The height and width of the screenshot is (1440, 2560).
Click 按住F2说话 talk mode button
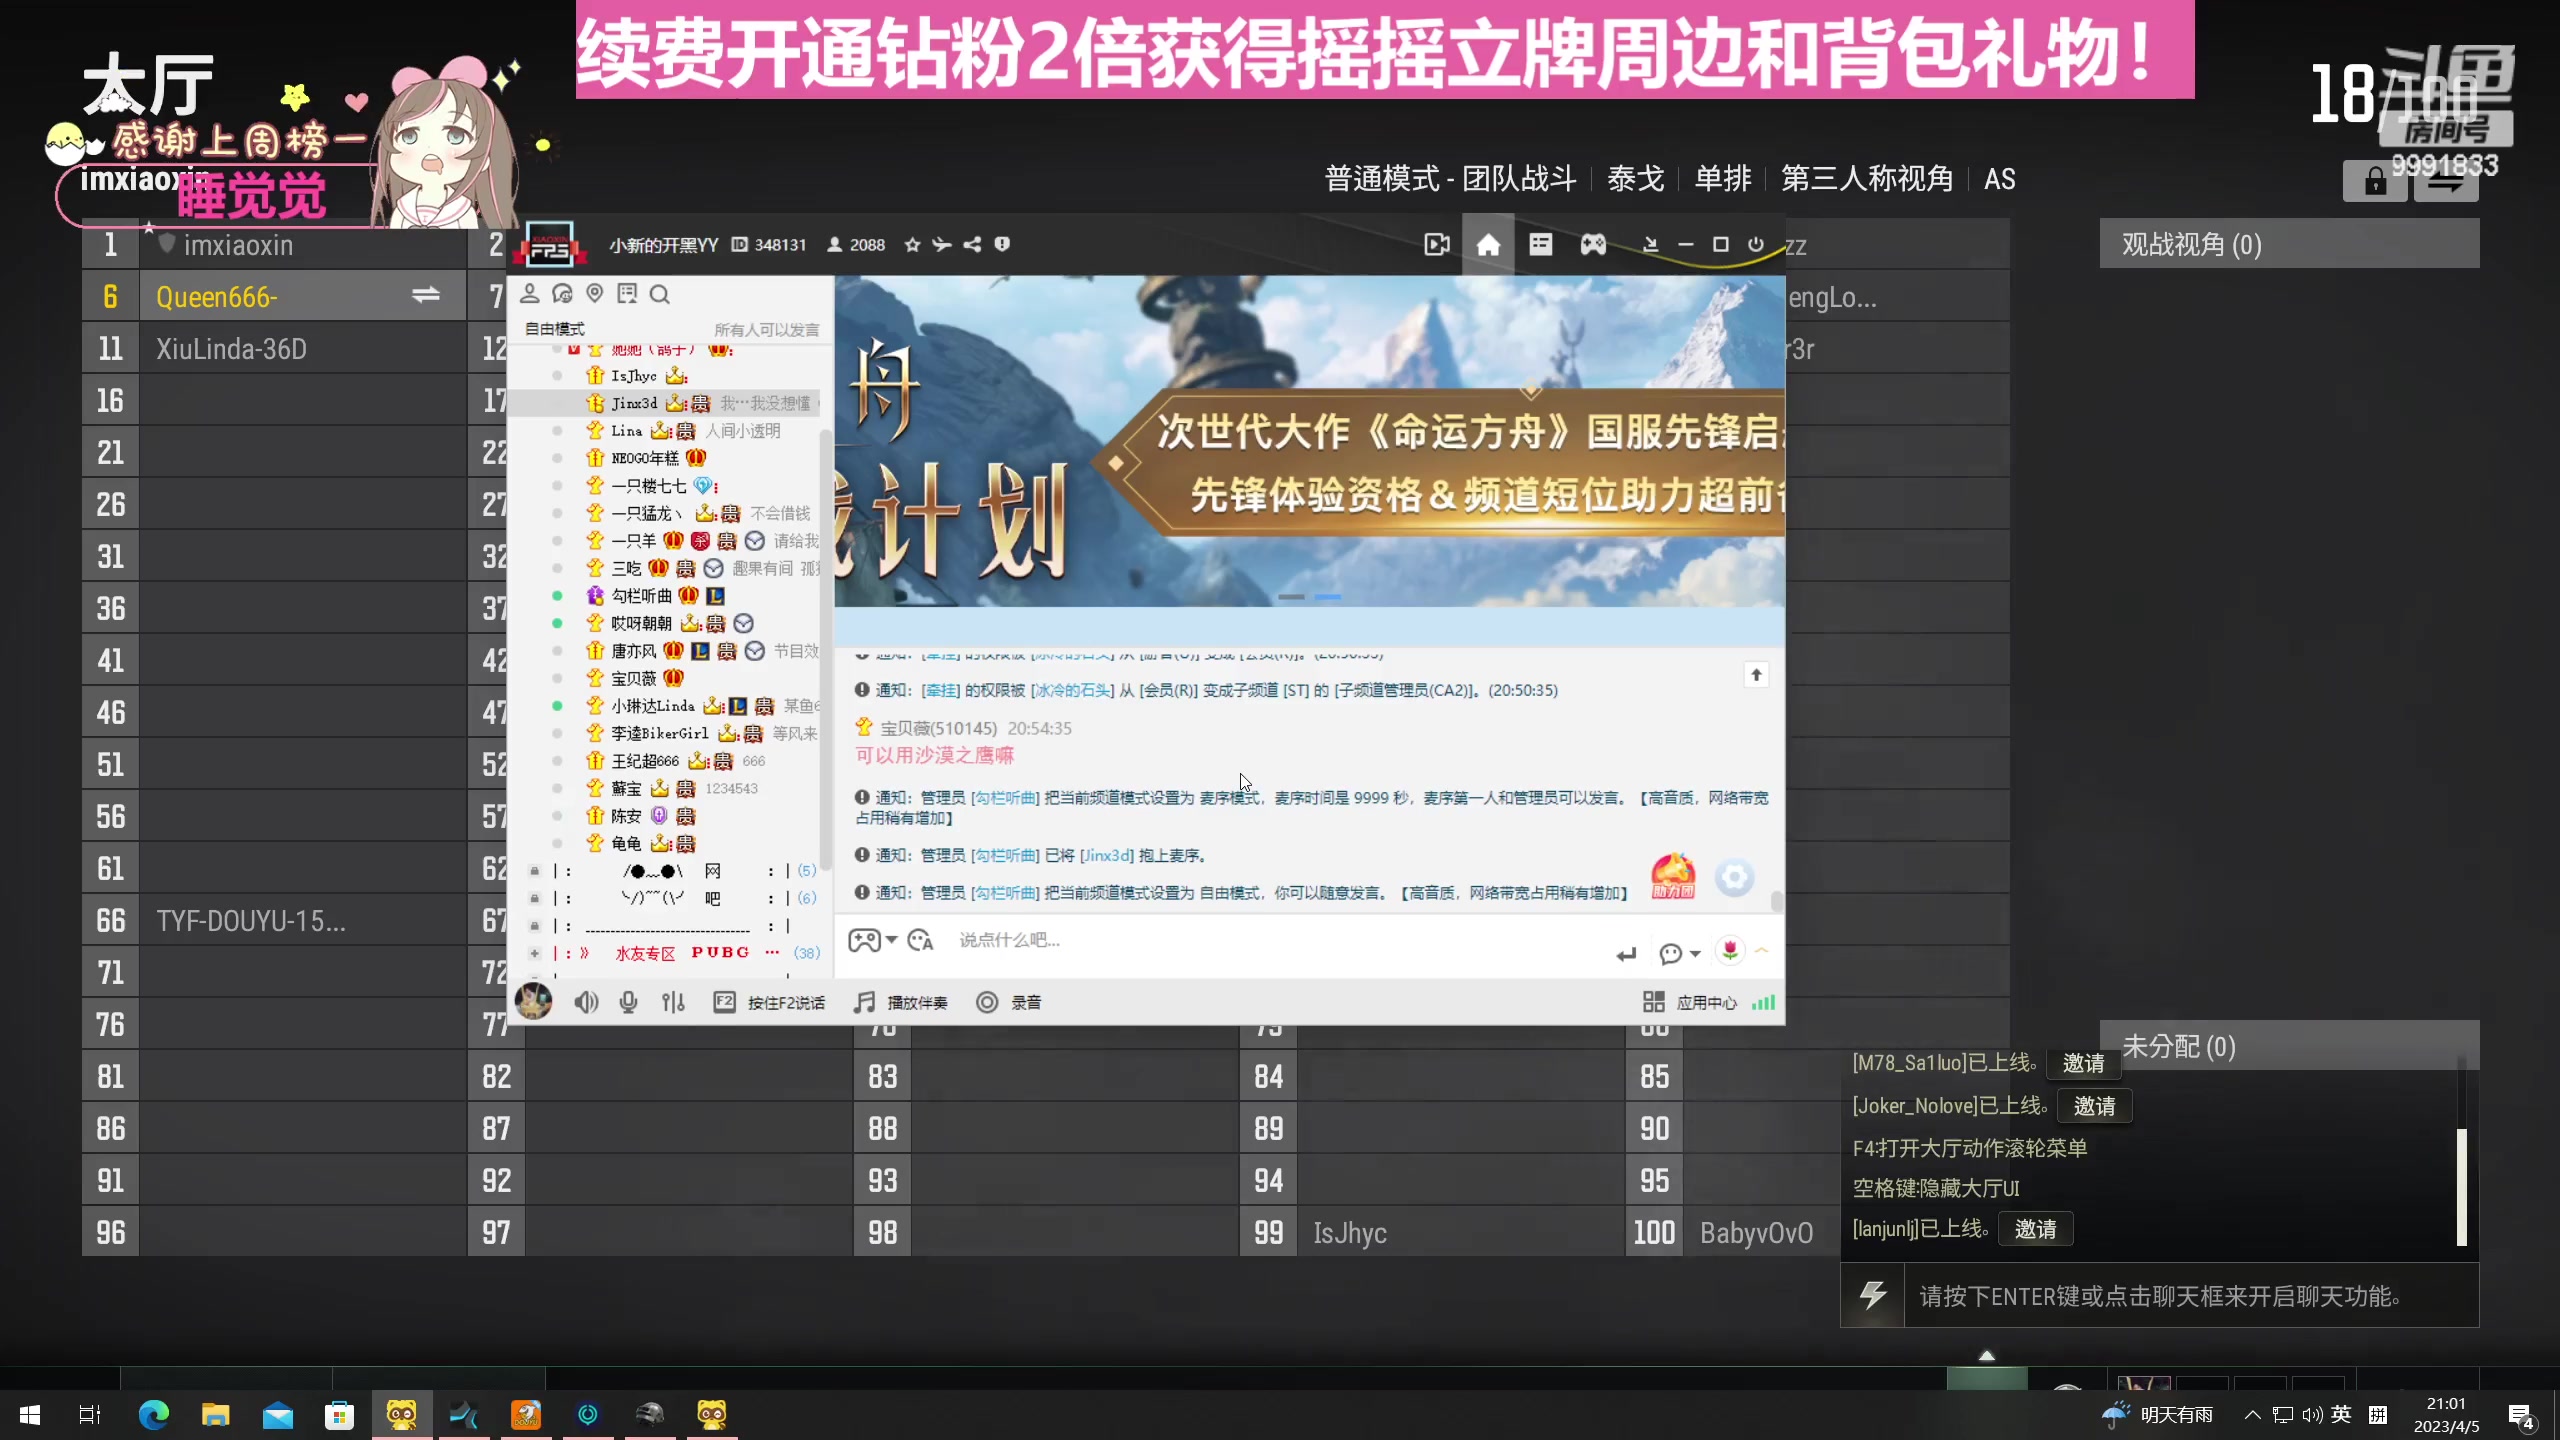(769, 1003)
